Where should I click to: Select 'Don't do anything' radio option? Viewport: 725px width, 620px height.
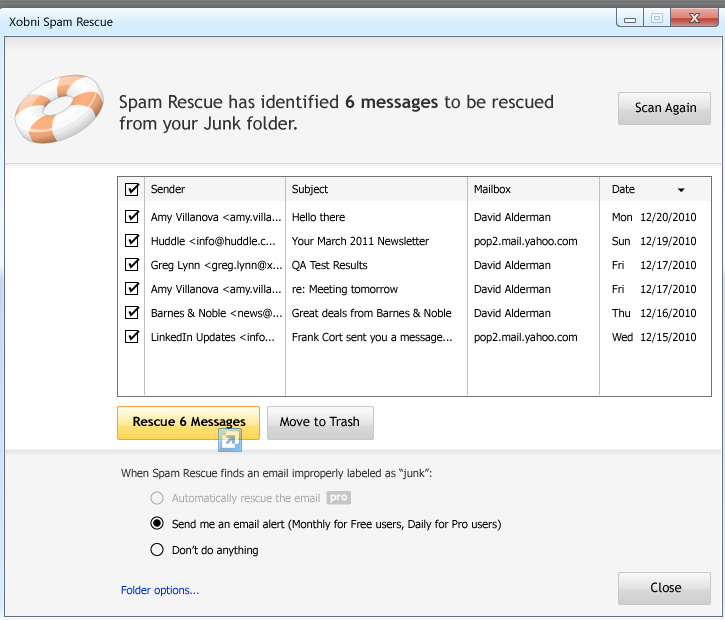click(x=157, y=550)
